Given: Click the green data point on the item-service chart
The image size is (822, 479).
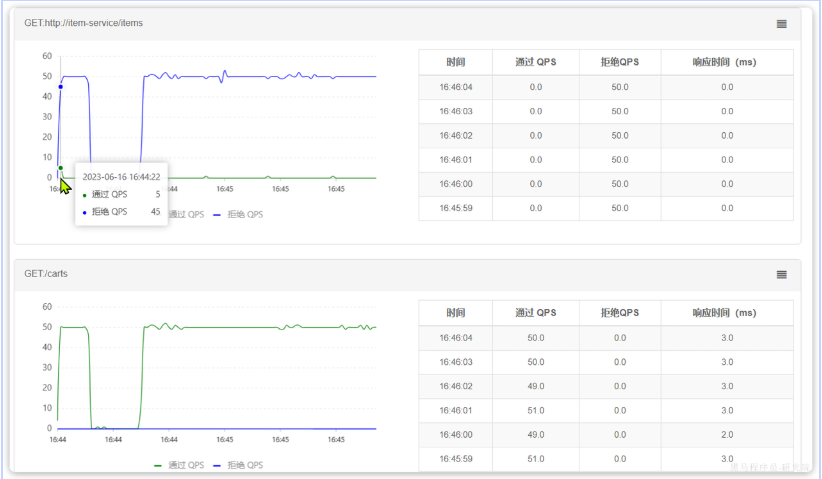Looking at the screenshot, I should [x=60, y=168].
